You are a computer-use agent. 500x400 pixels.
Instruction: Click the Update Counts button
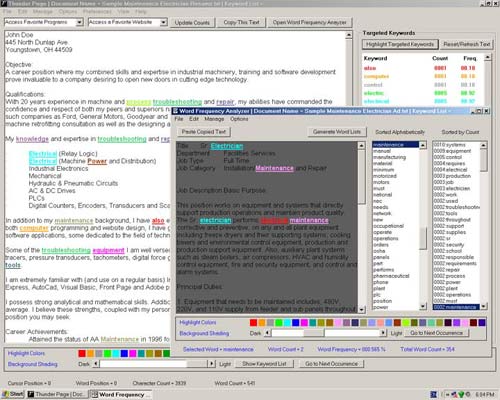pyautogui.click(x=192, y=23)
